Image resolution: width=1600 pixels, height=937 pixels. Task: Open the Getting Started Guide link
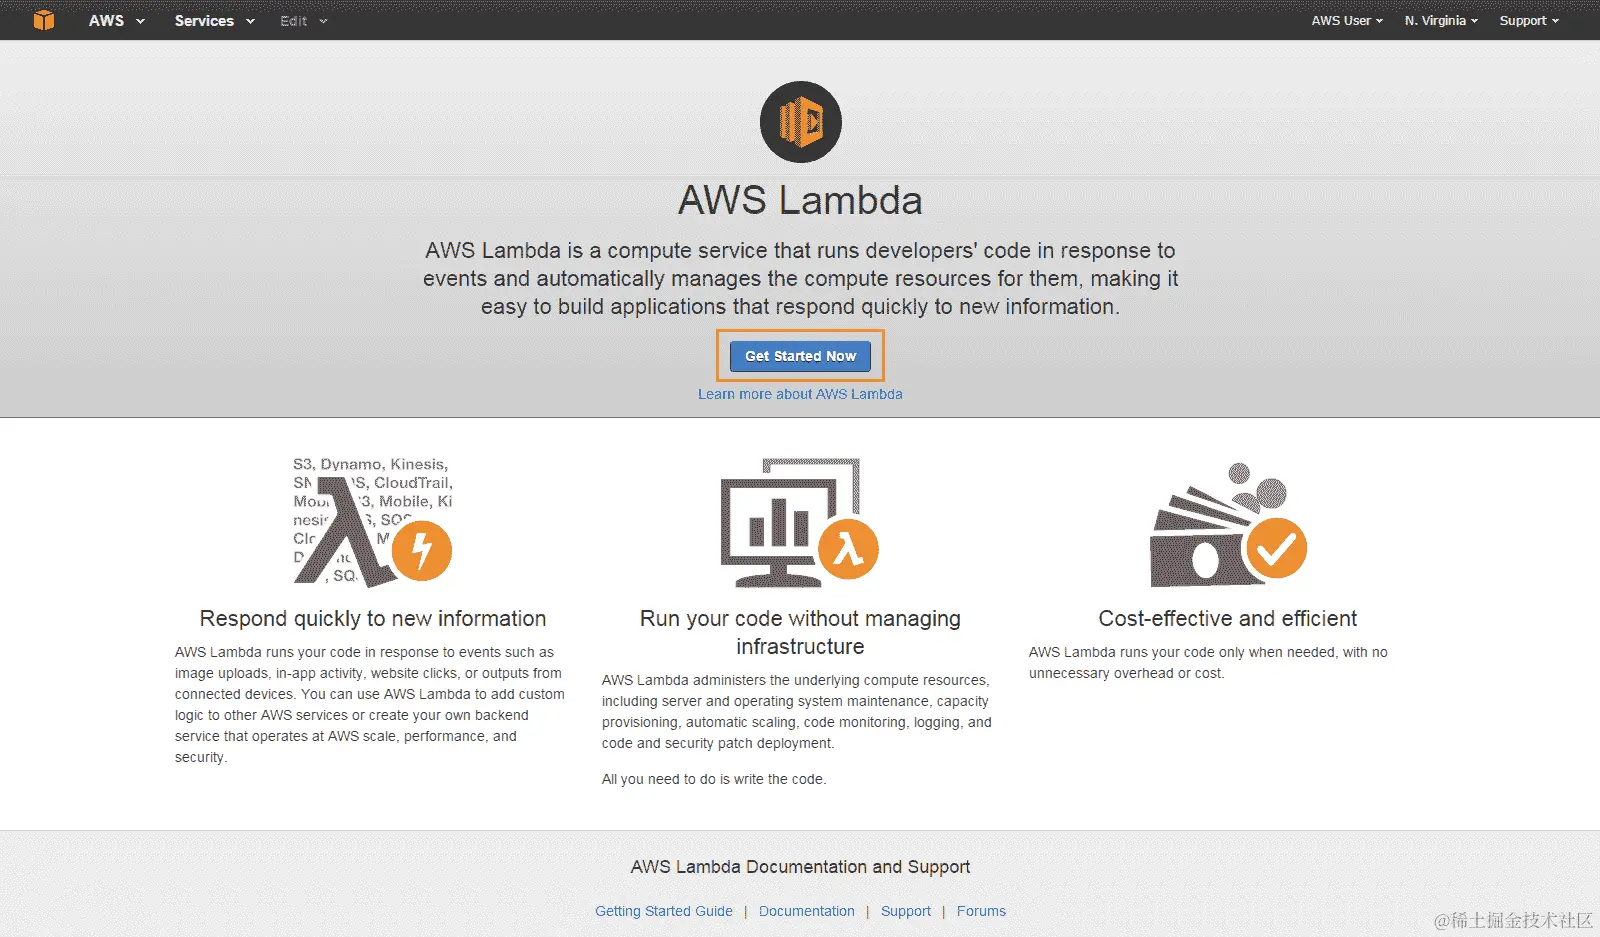click(664, 911)
